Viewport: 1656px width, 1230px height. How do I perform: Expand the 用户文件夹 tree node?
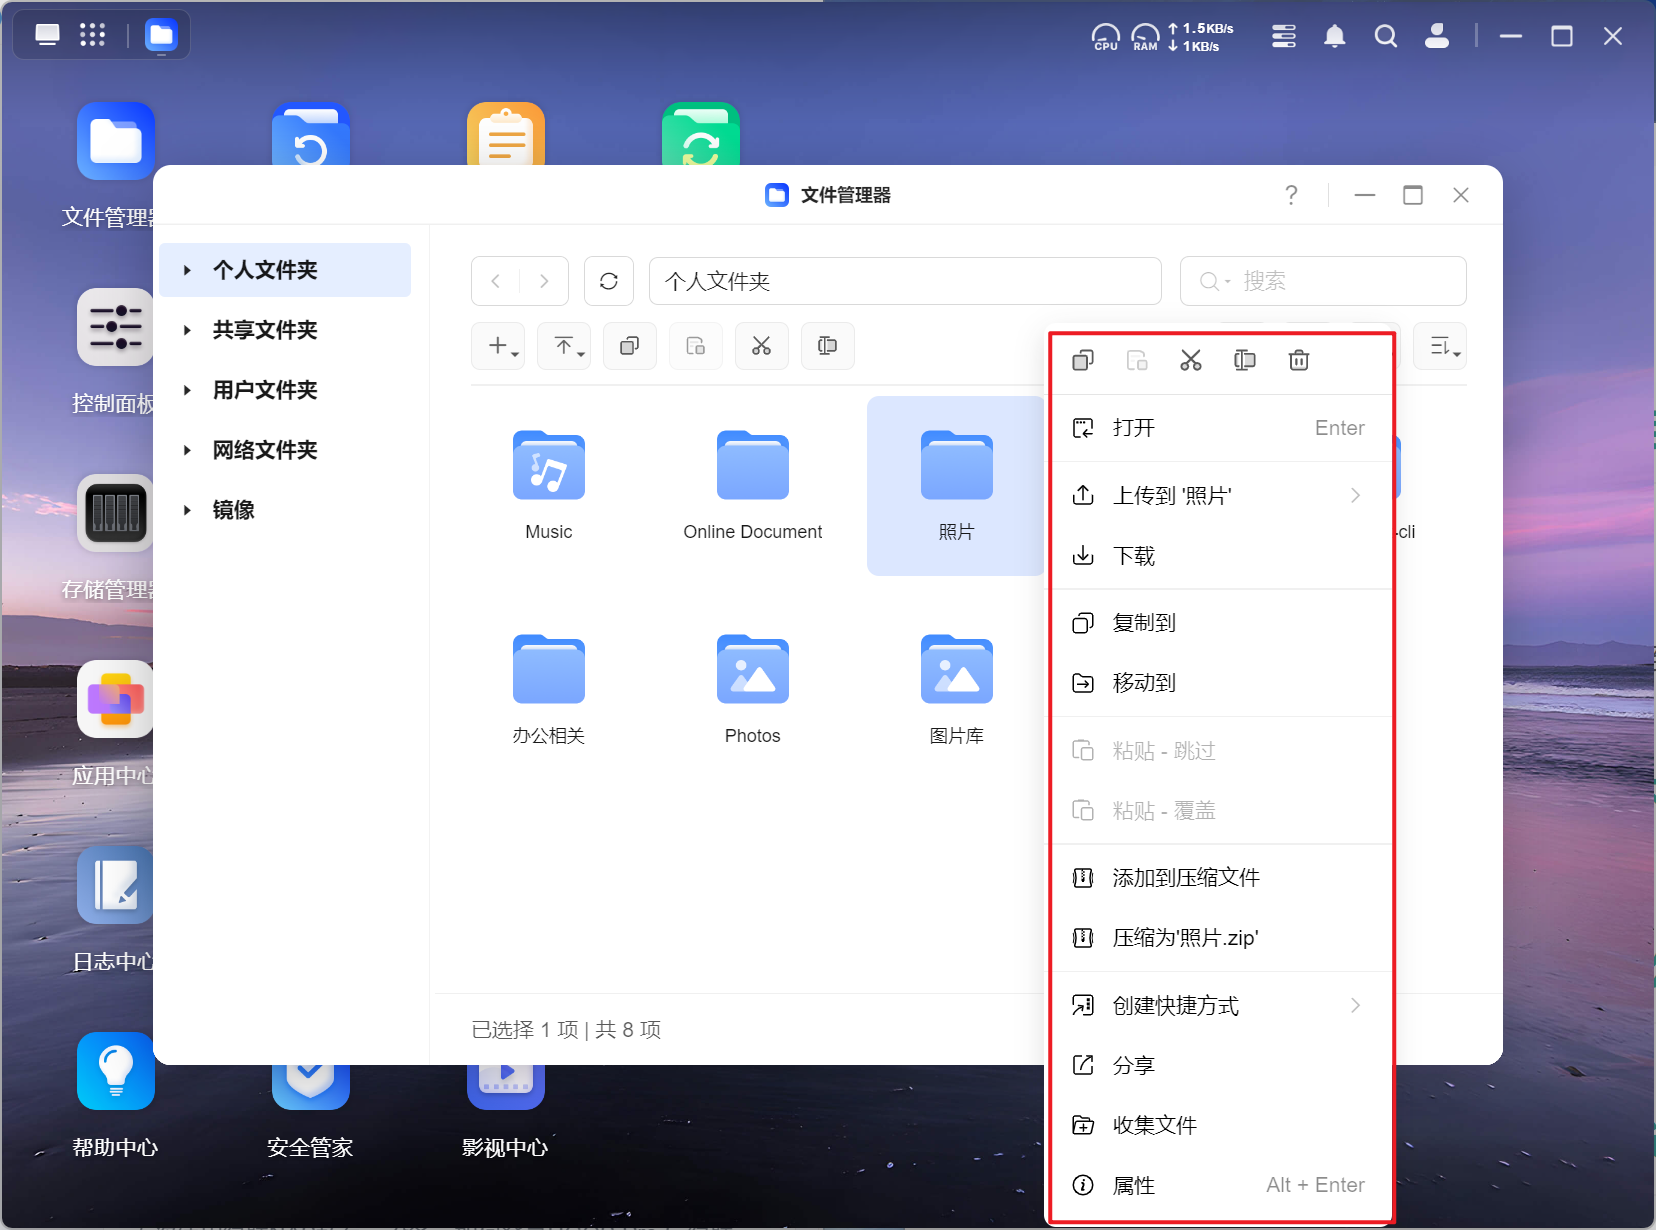point(187,390)
